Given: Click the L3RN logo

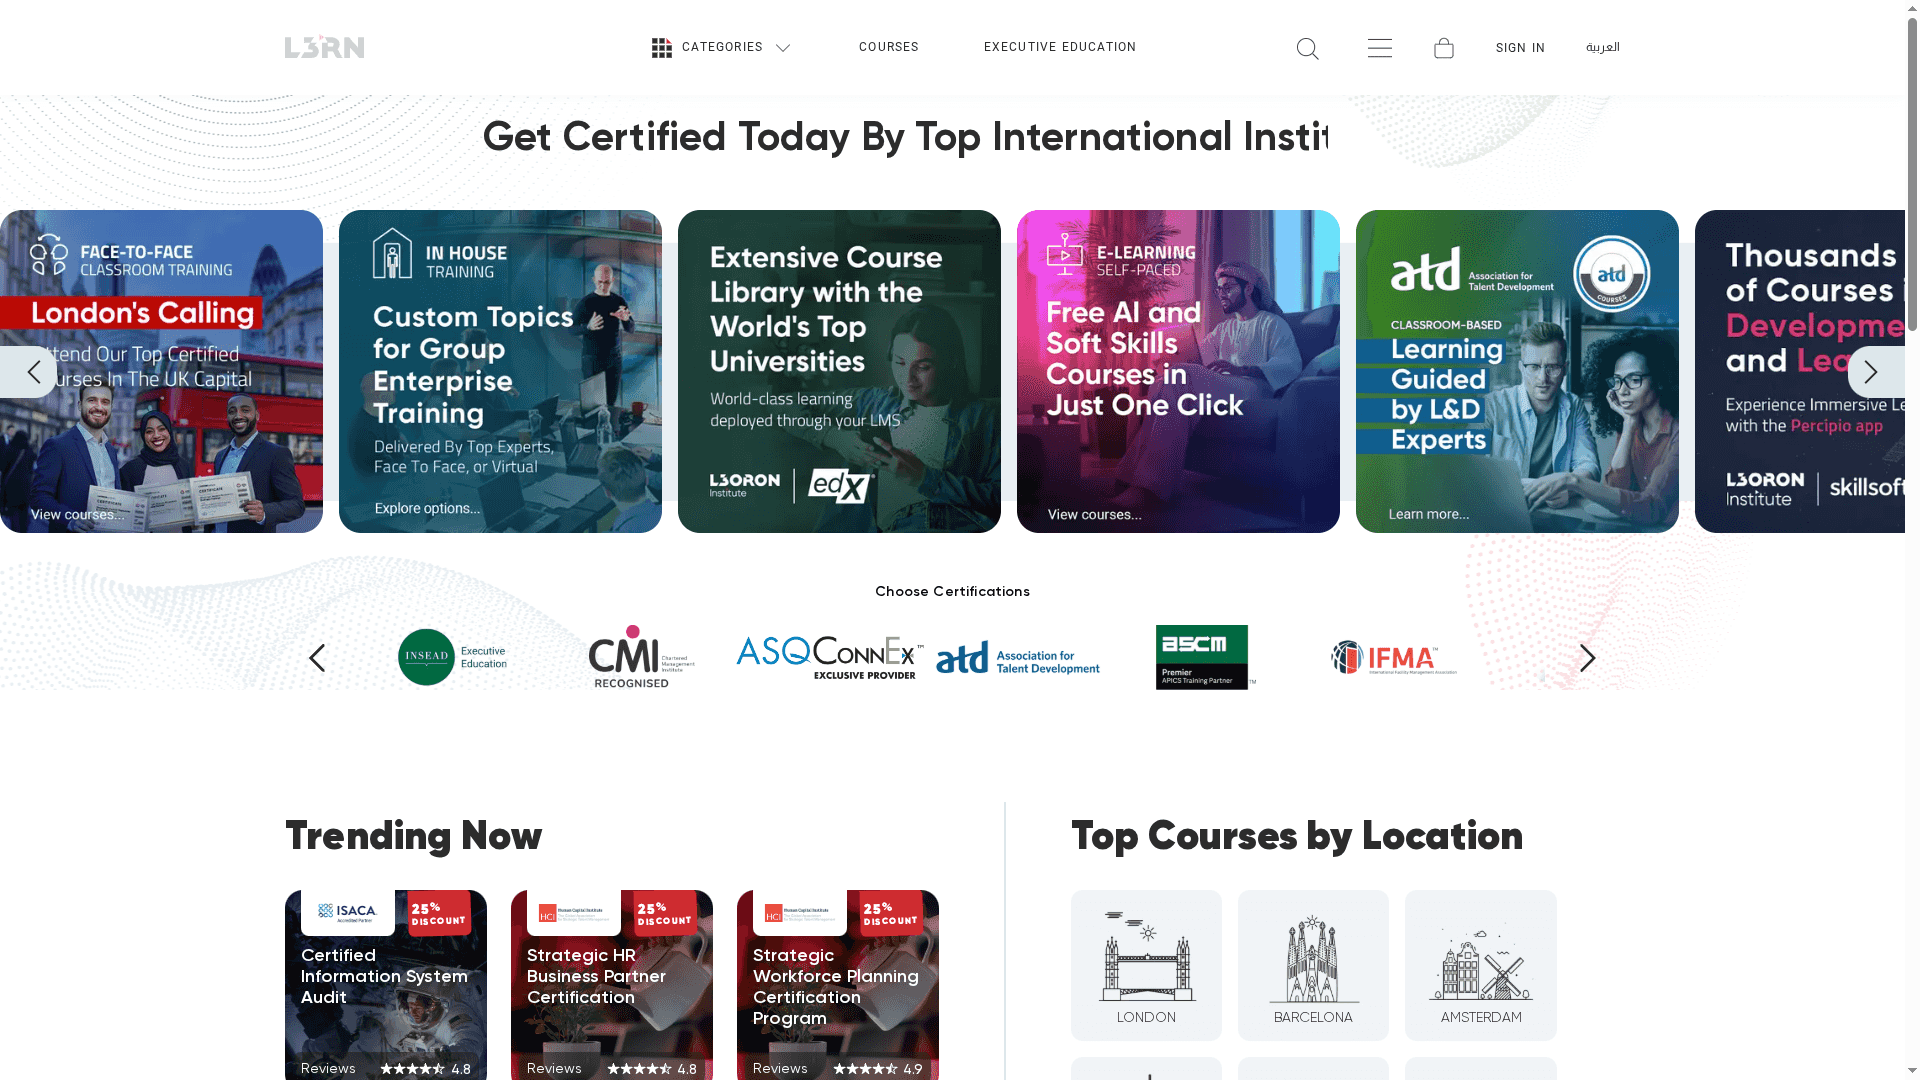Looking at the screenshot, I should pyautogui.click(x=324, y=47).
